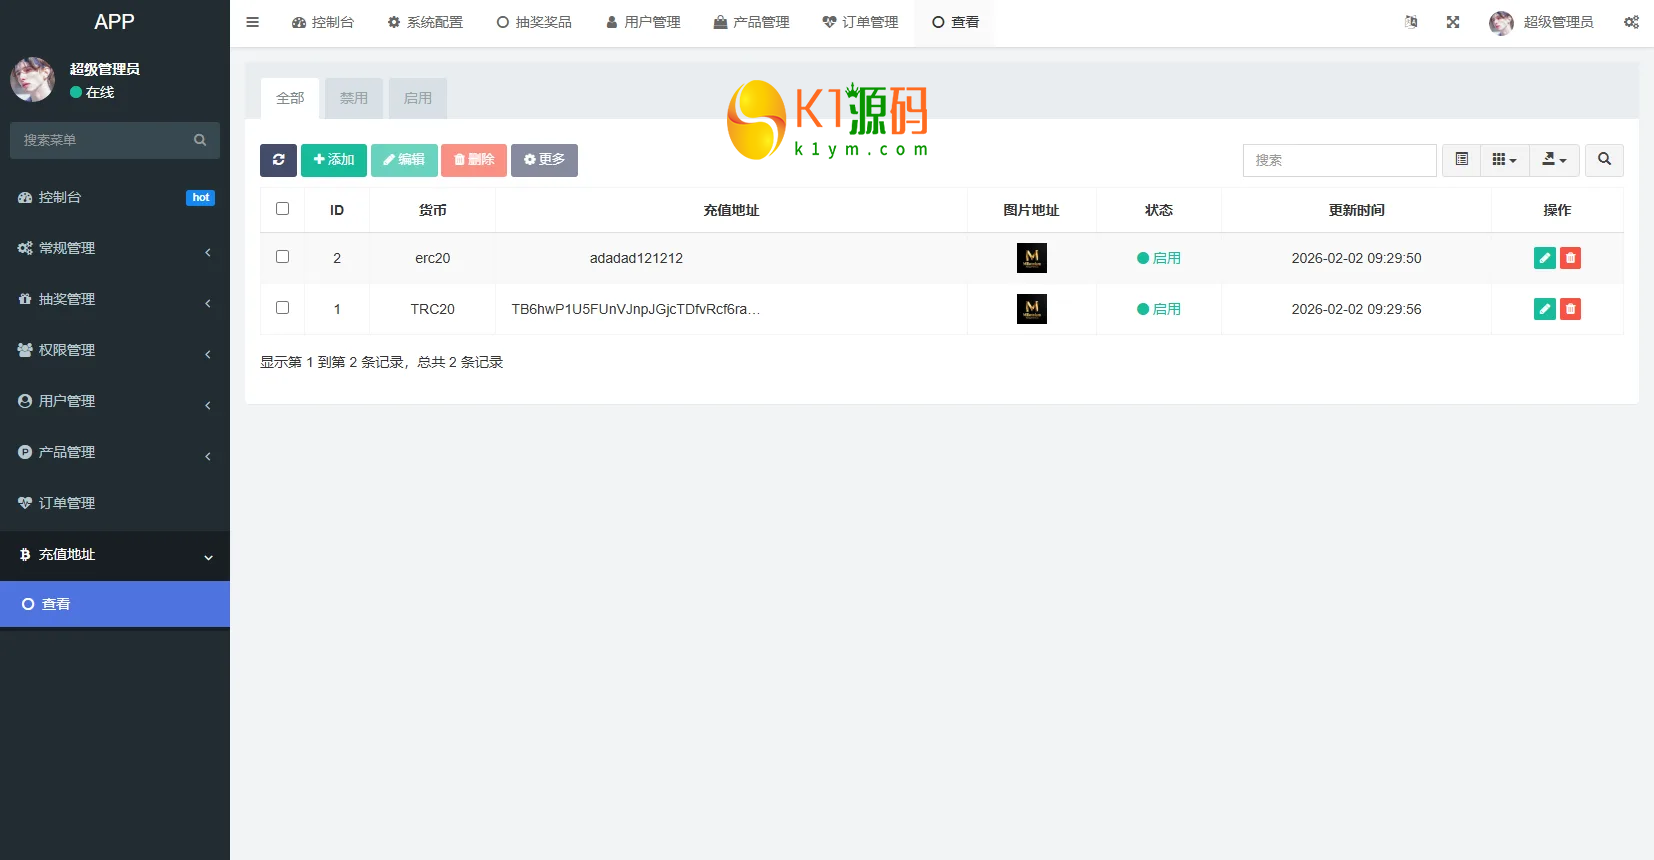Click address cell TB6hwP1U5FUnVJnpJGjcTDfvRcf6ra…
Viewport: 1654px width, 860px height.
pyautogui.click(x=636, y=309)
